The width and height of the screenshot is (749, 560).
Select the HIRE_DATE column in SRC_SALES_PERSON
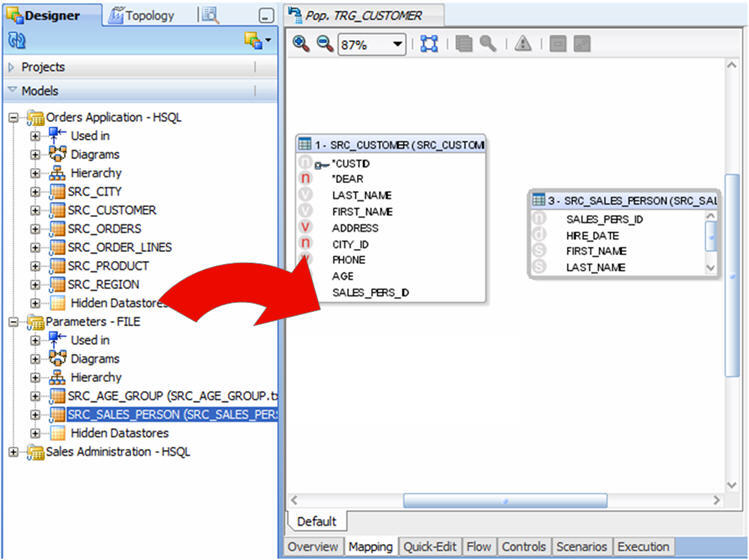pos(593,236)
